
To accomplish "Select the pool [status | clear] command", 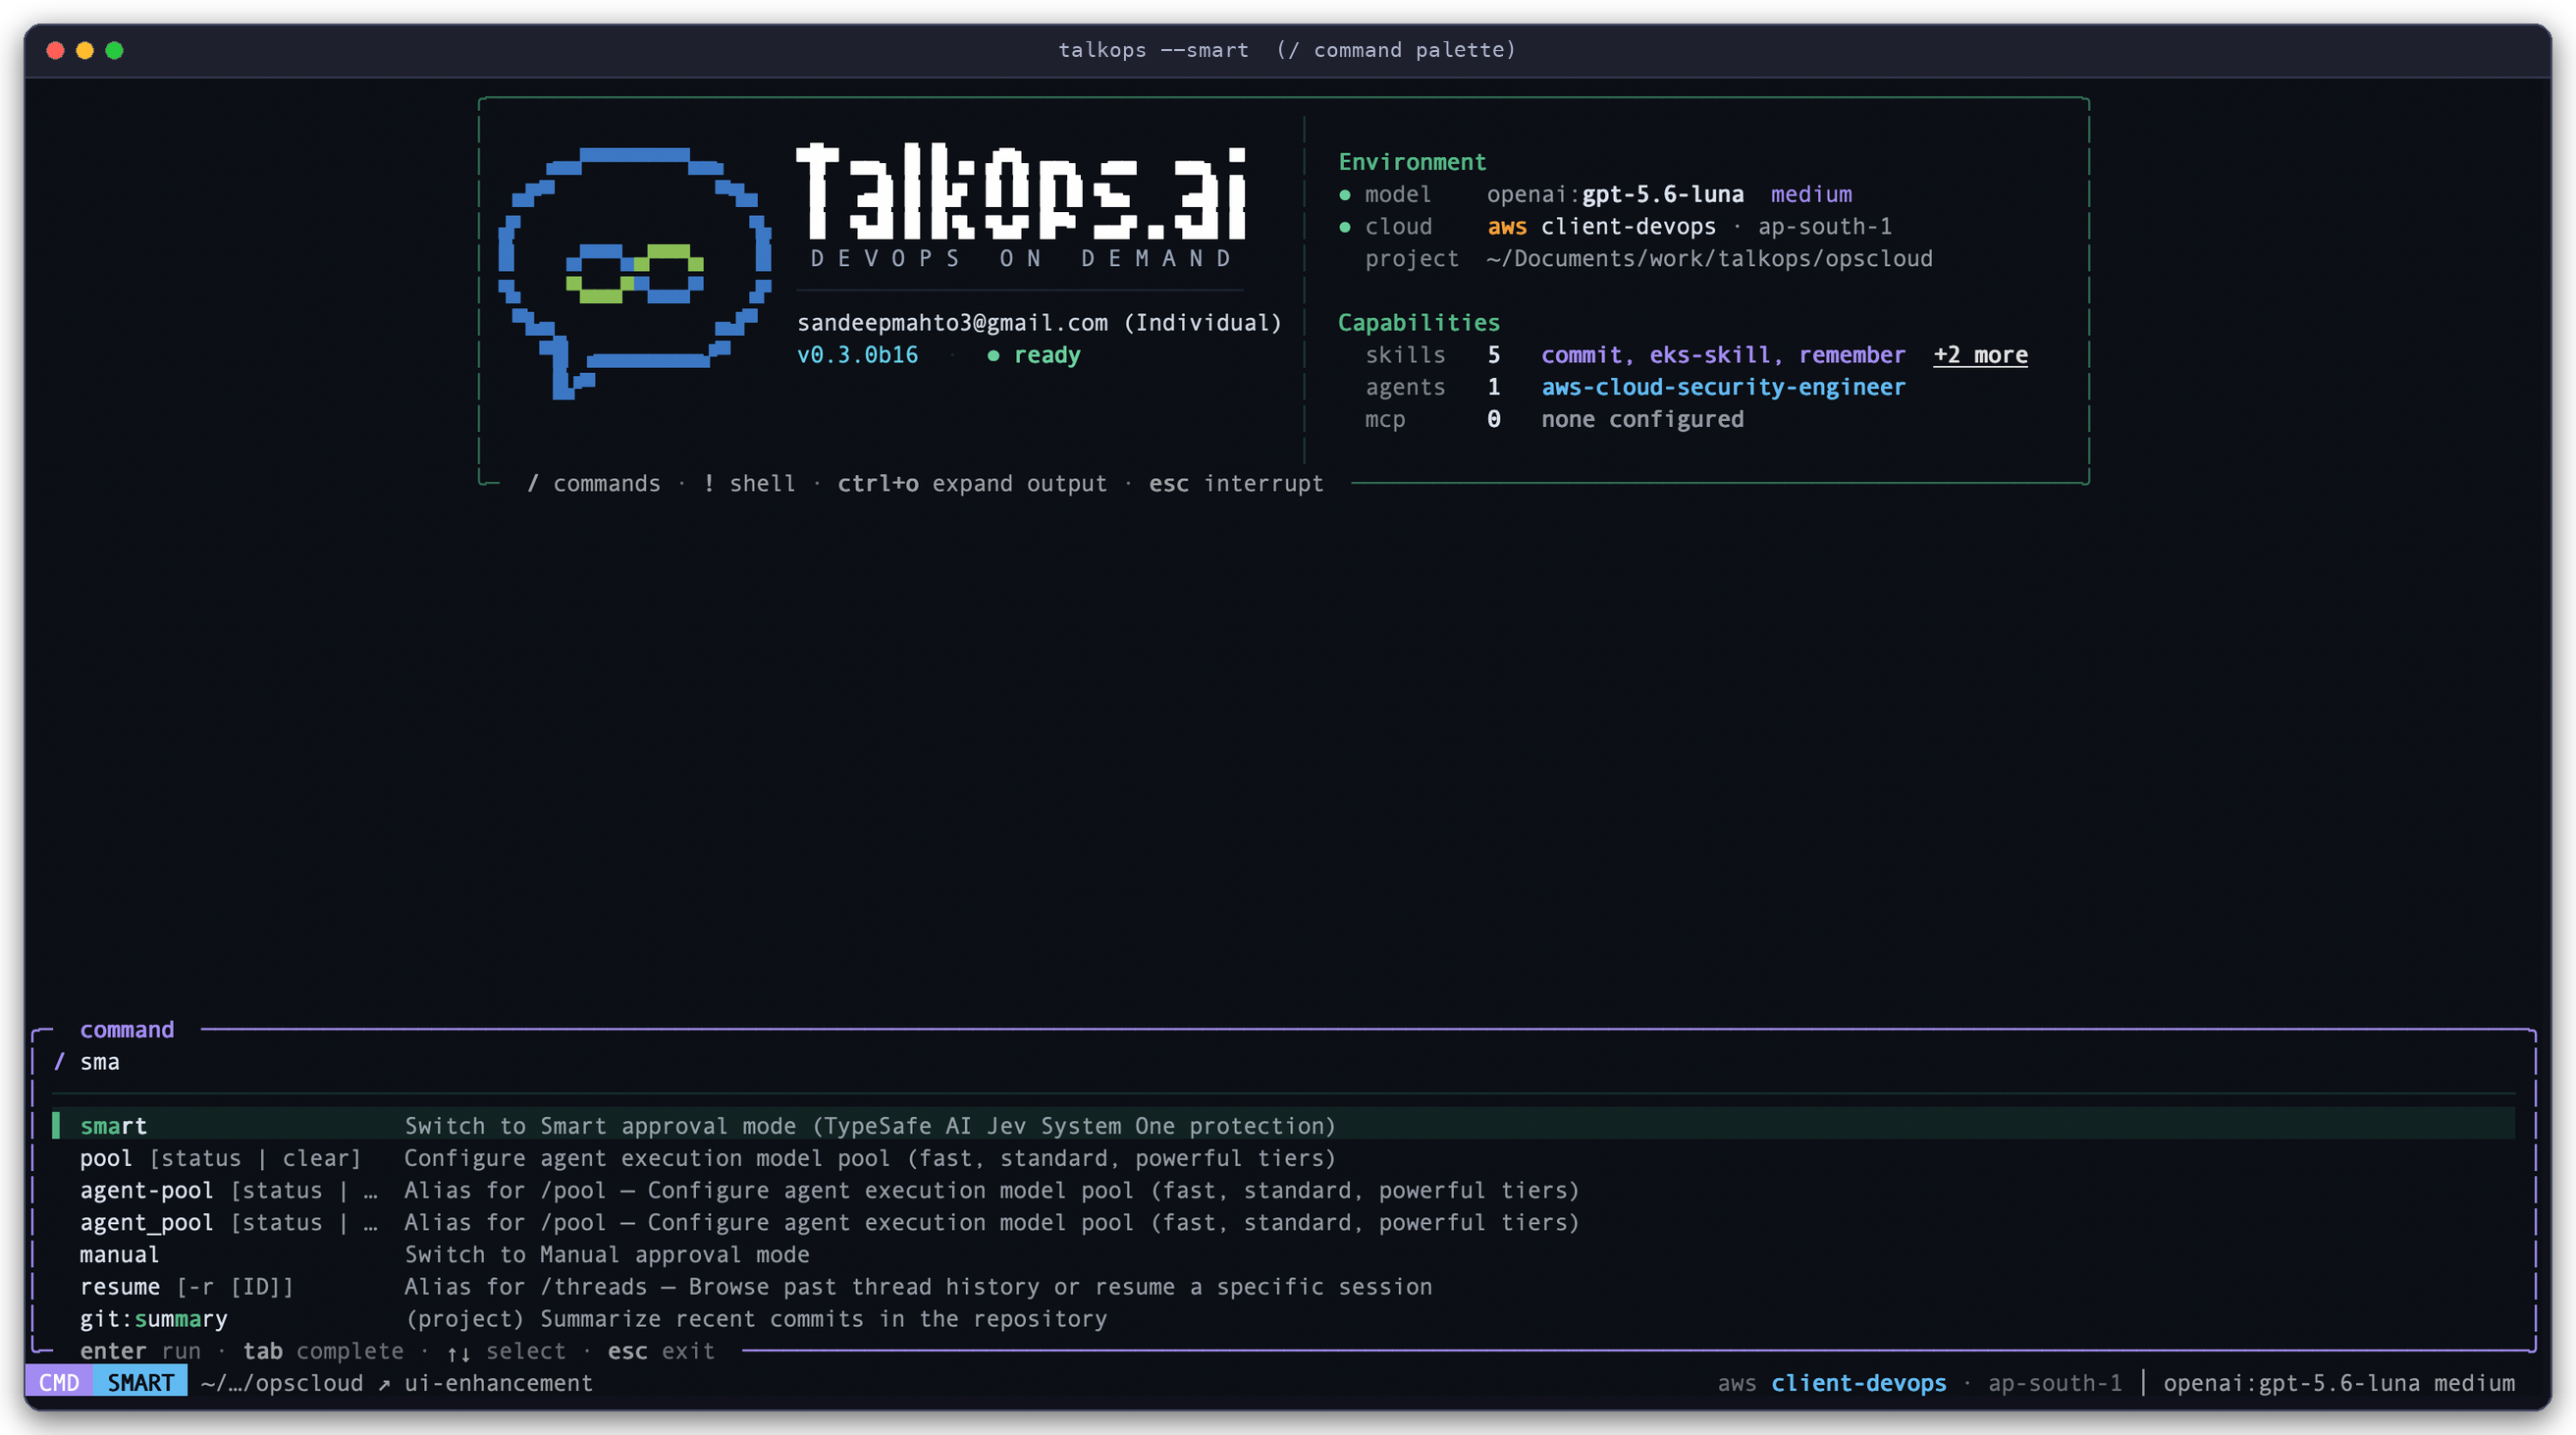I will tap(1284, 1158).
